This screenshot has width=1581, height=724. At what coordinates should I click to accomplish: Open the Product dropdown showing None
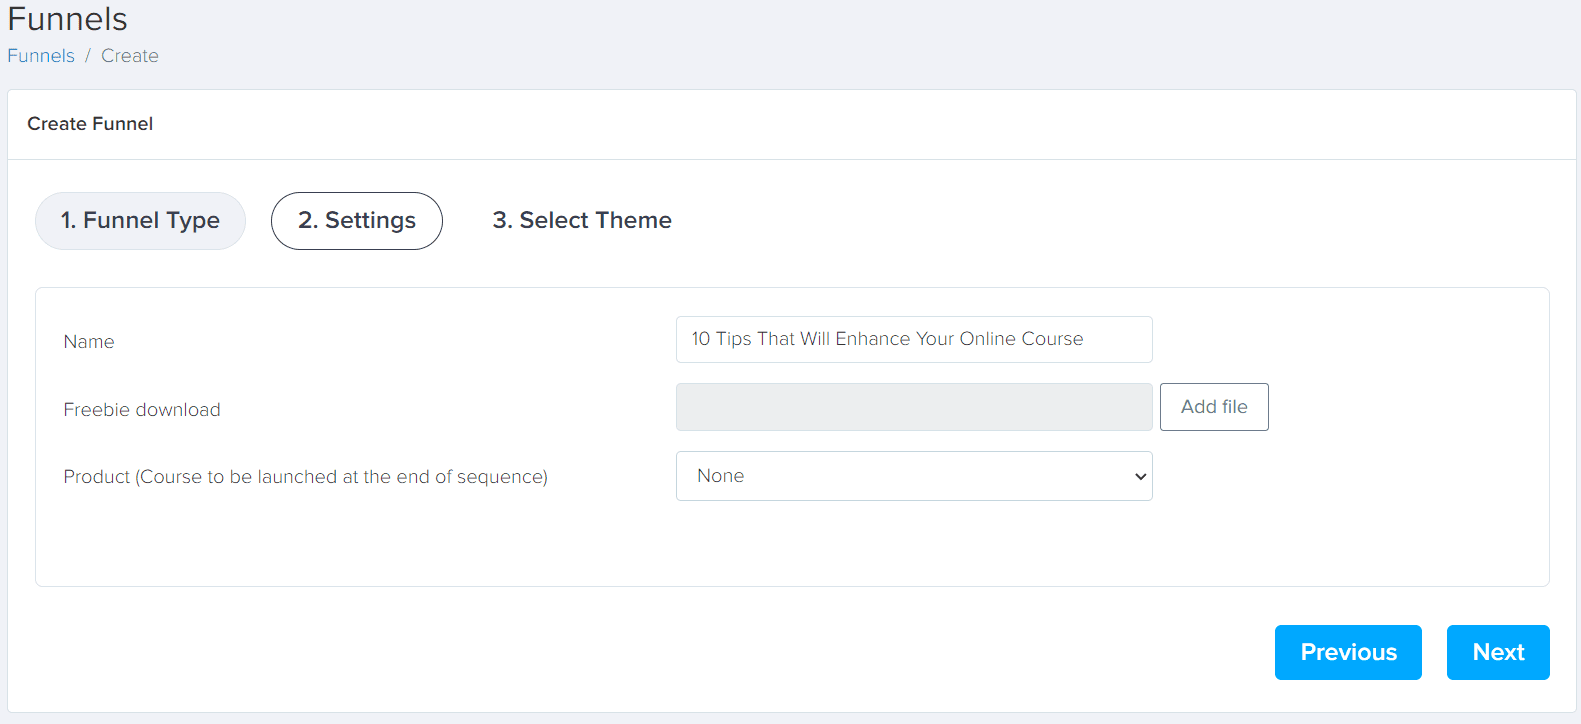point(900,476)
